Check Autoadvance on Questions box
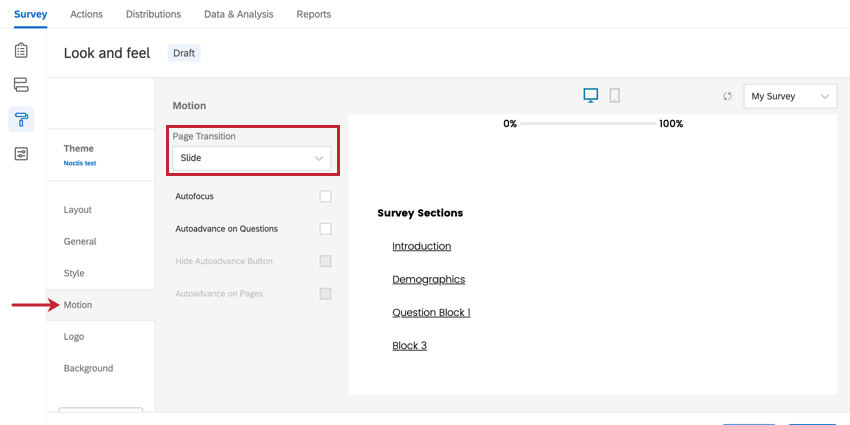The height and width of the screenshot is (425, 850). (x=325, y=229)
